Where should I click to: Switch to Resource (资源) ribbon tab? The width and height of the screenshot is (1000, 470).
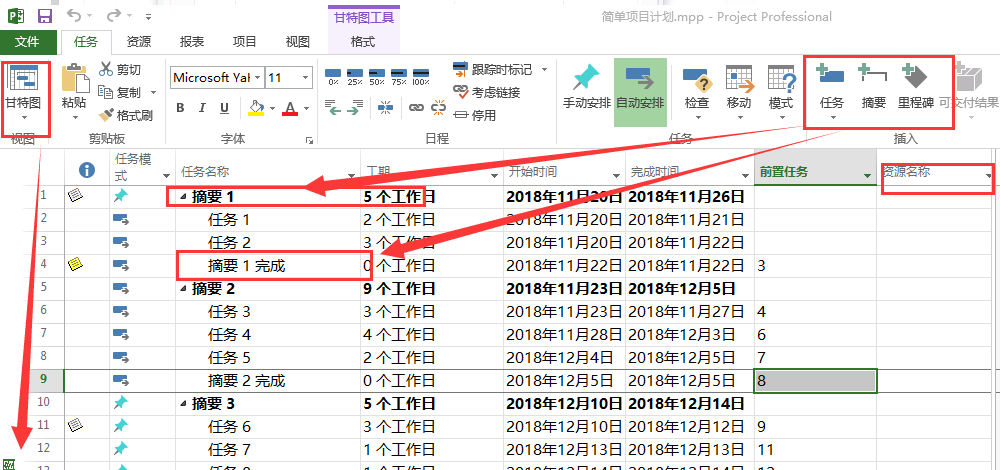click(x=138, y=42)
